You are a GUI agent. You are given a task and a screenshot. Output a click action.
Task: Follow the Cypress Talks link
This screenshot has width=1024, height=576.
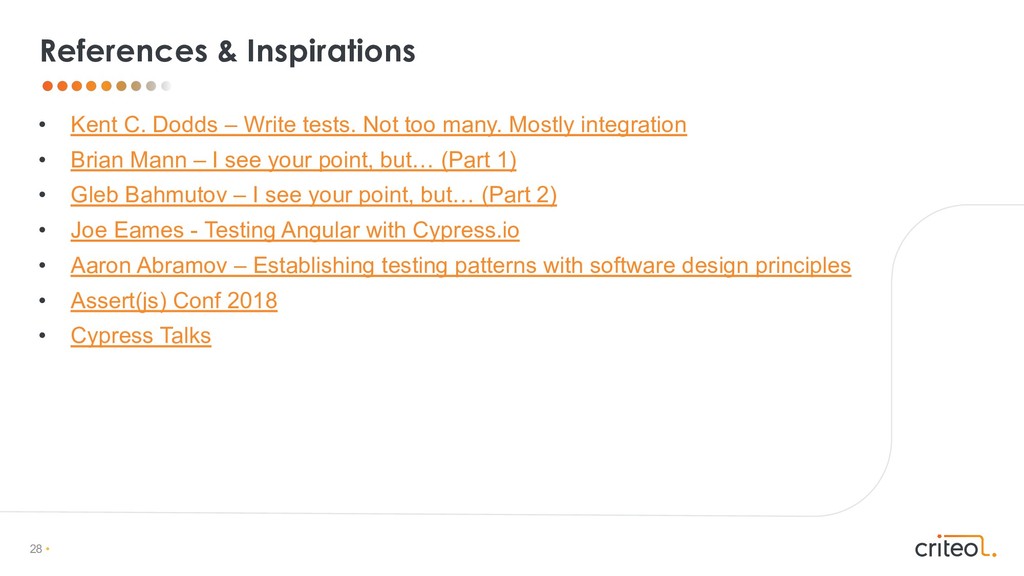(141, 336)
